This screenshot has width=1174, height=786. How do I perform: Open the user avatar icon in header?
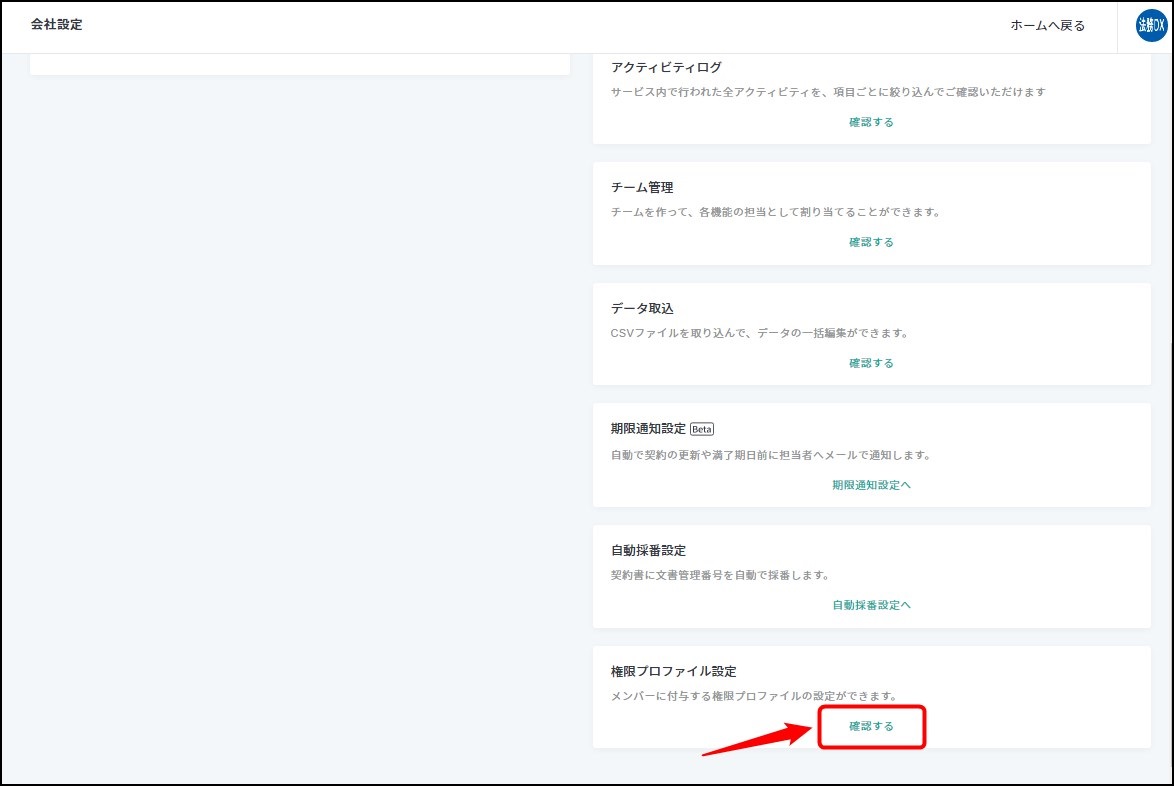[x=1151, y=26]
